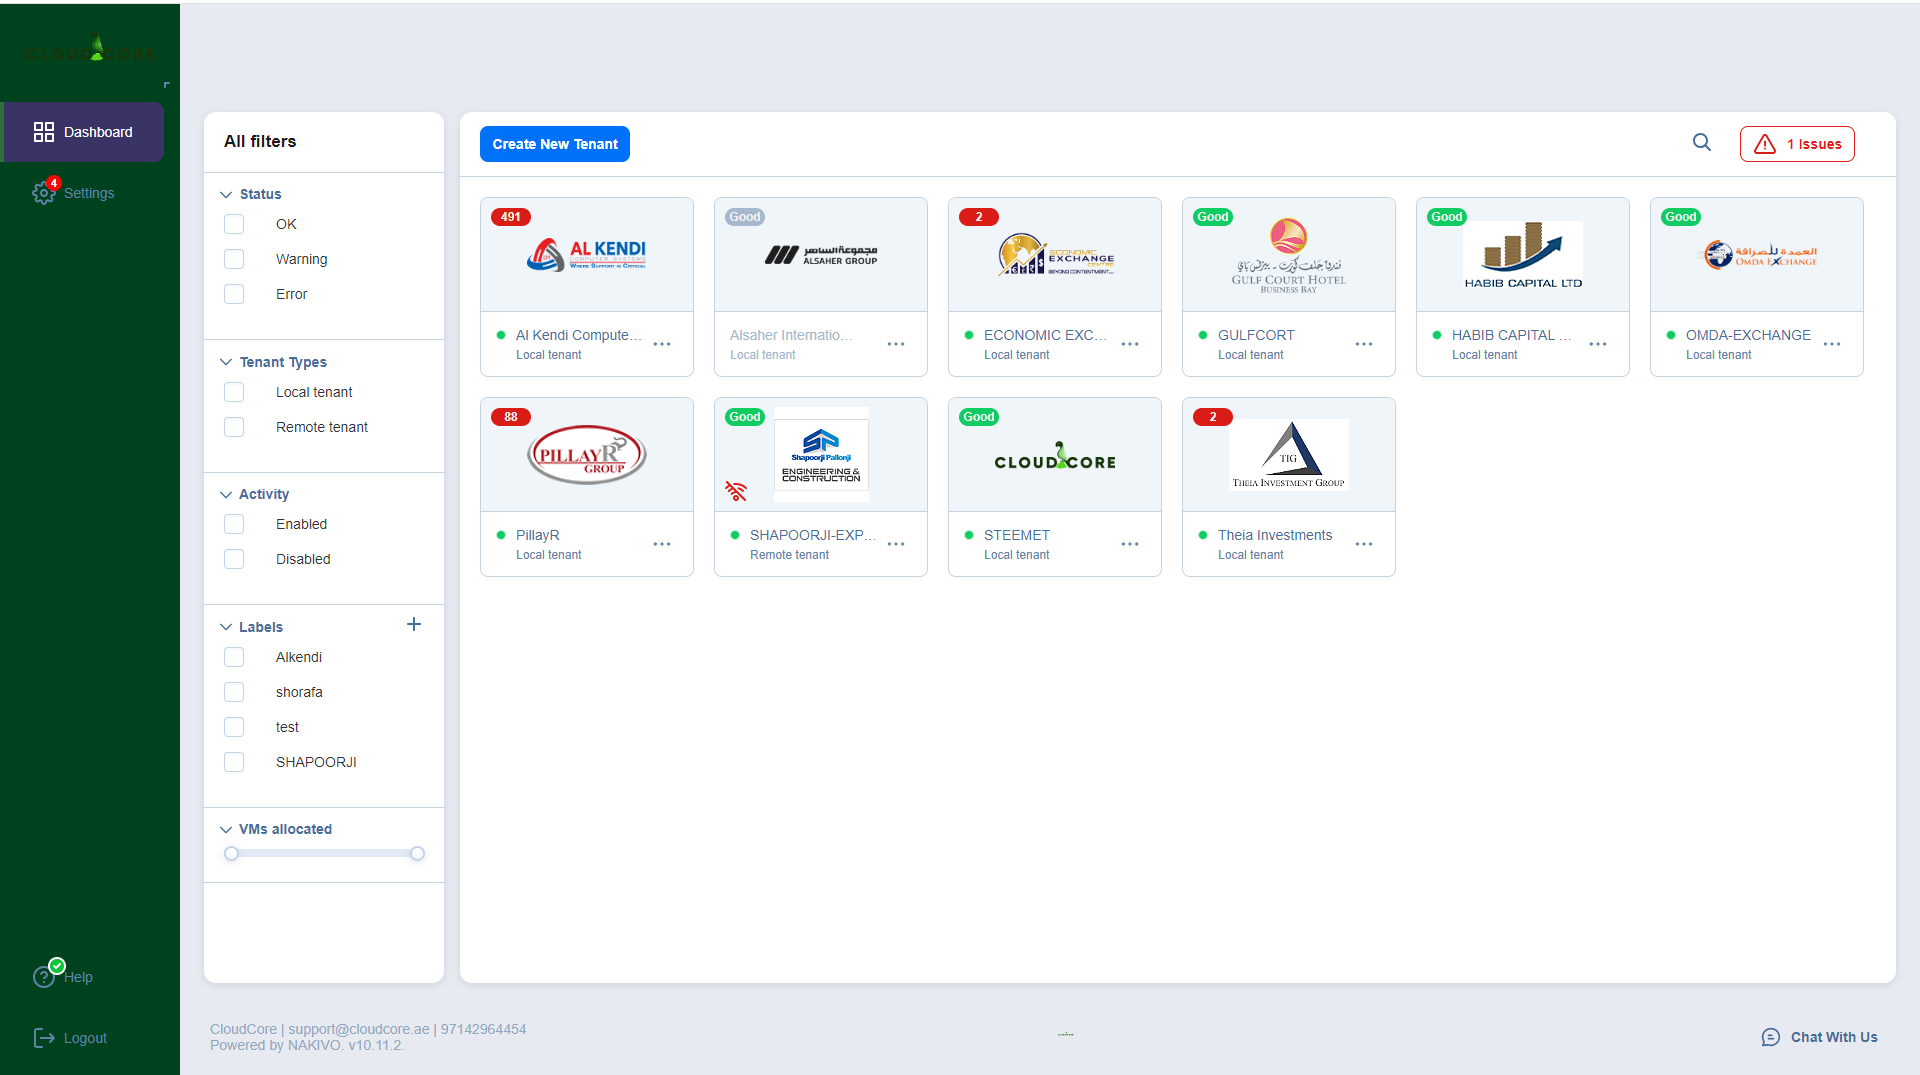The image size is (1920, 1075).
Task: Tick the Disabled activity checkbox
Action: pyautogui.click(x=234, y=559)
